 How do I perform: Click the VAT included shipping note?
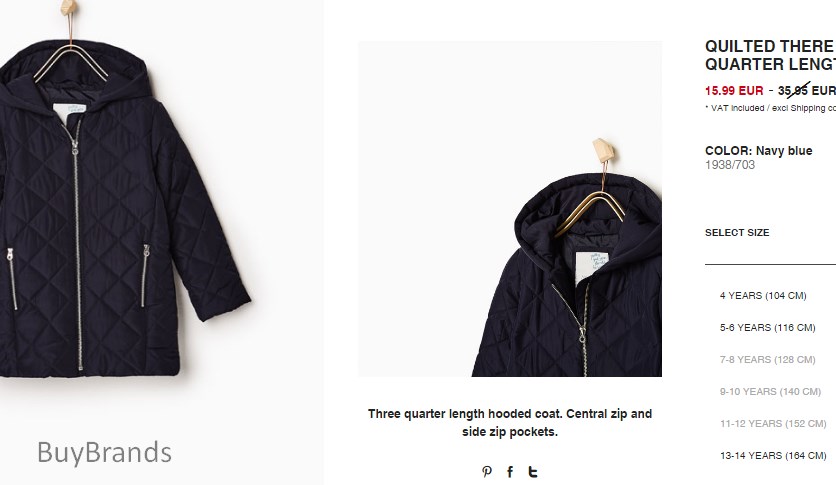click(x=770, y=108)
